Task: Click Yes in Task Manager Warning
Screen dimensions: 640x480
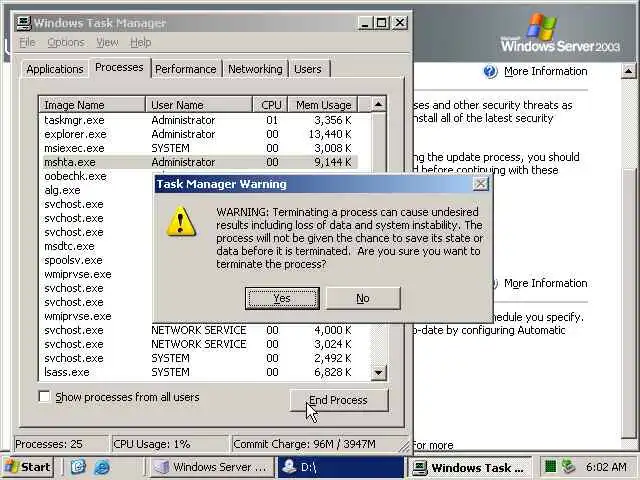Action: [282, 298]
